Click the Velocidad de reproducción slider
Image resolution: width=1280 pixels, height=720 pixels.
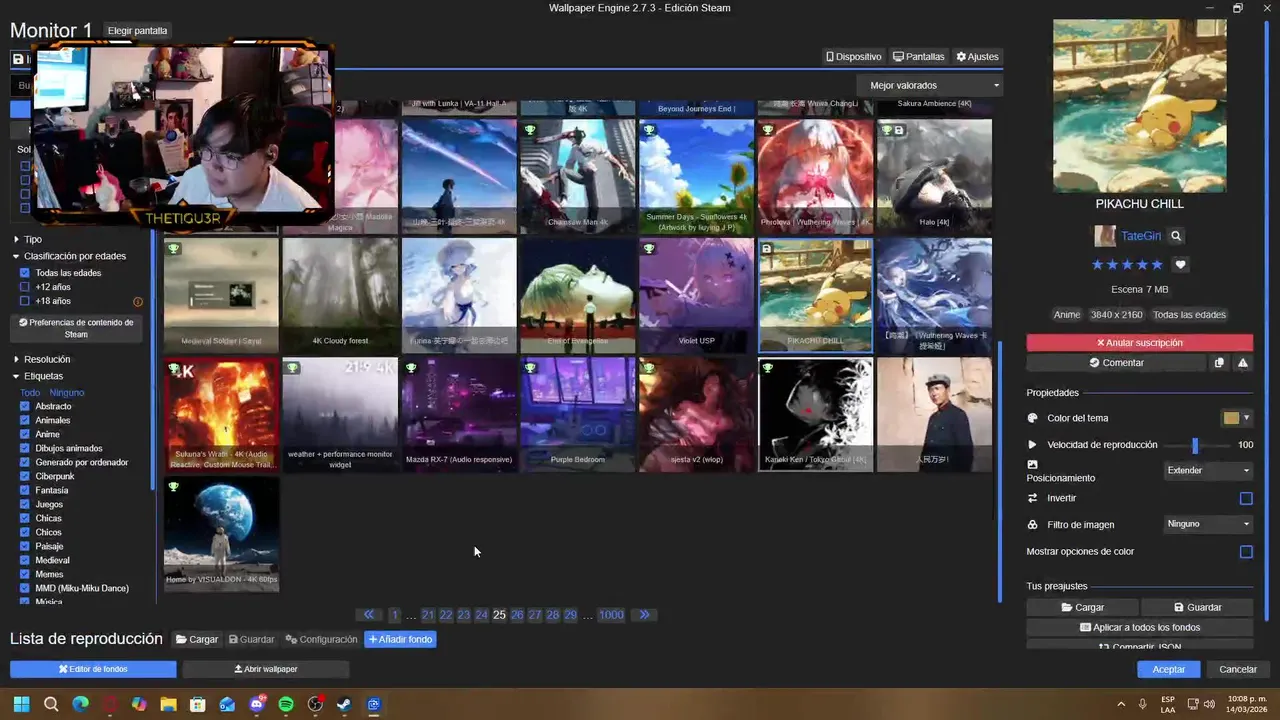pos(1195,445)
